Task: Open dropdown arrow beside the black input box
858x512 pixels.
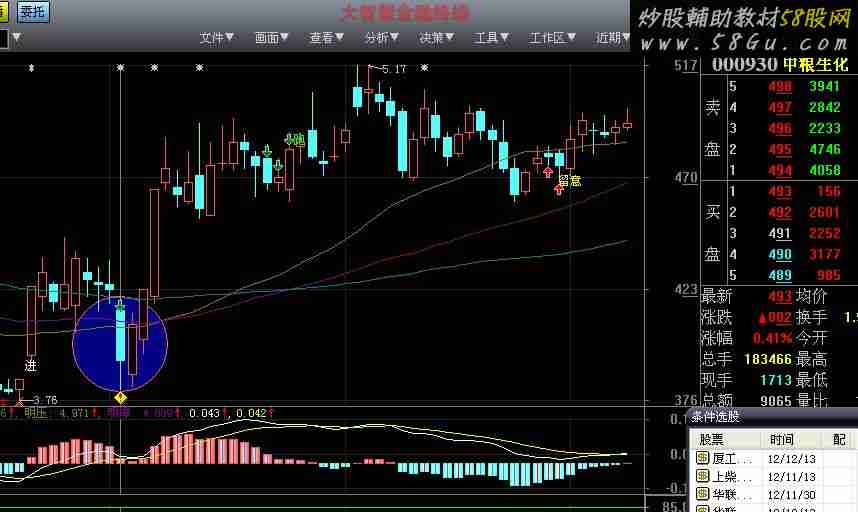Action: [x=17, y=38]
